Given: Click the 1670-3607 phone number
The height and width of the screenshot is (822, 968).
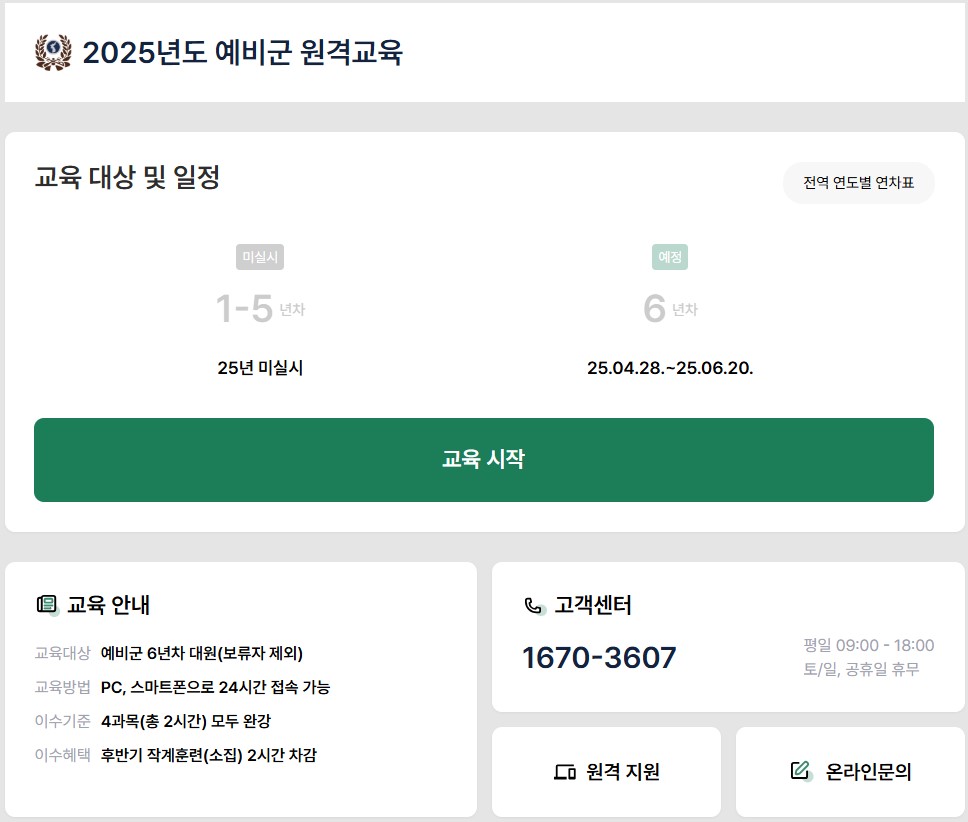Looking at the screenshot, I should [597, 657].
